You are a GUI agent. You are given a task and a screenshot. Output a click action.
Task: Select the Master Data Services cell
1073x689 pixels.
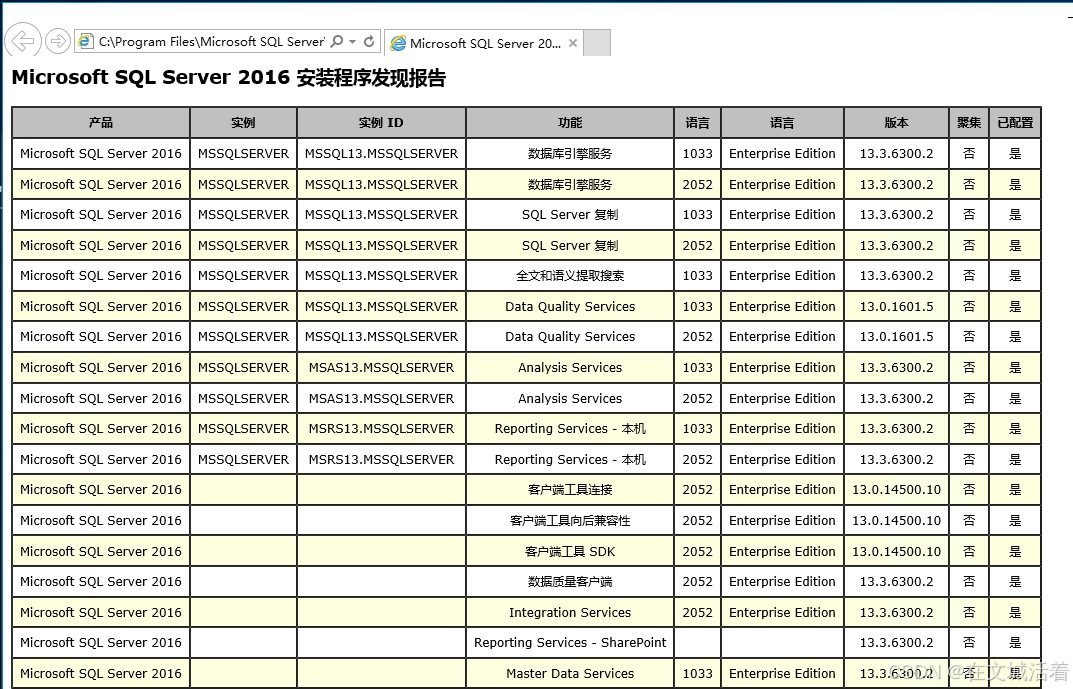(570, 673)
